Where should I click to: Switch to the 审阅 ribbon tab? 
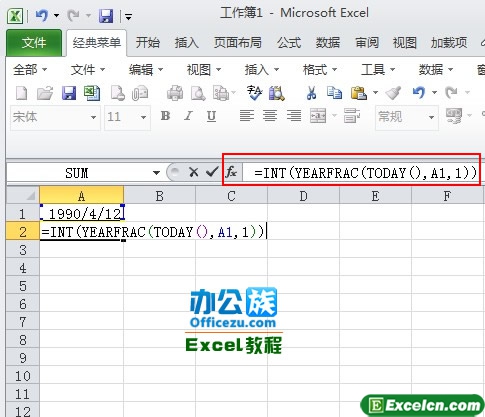pyautogui.click(x=367, y=43)
